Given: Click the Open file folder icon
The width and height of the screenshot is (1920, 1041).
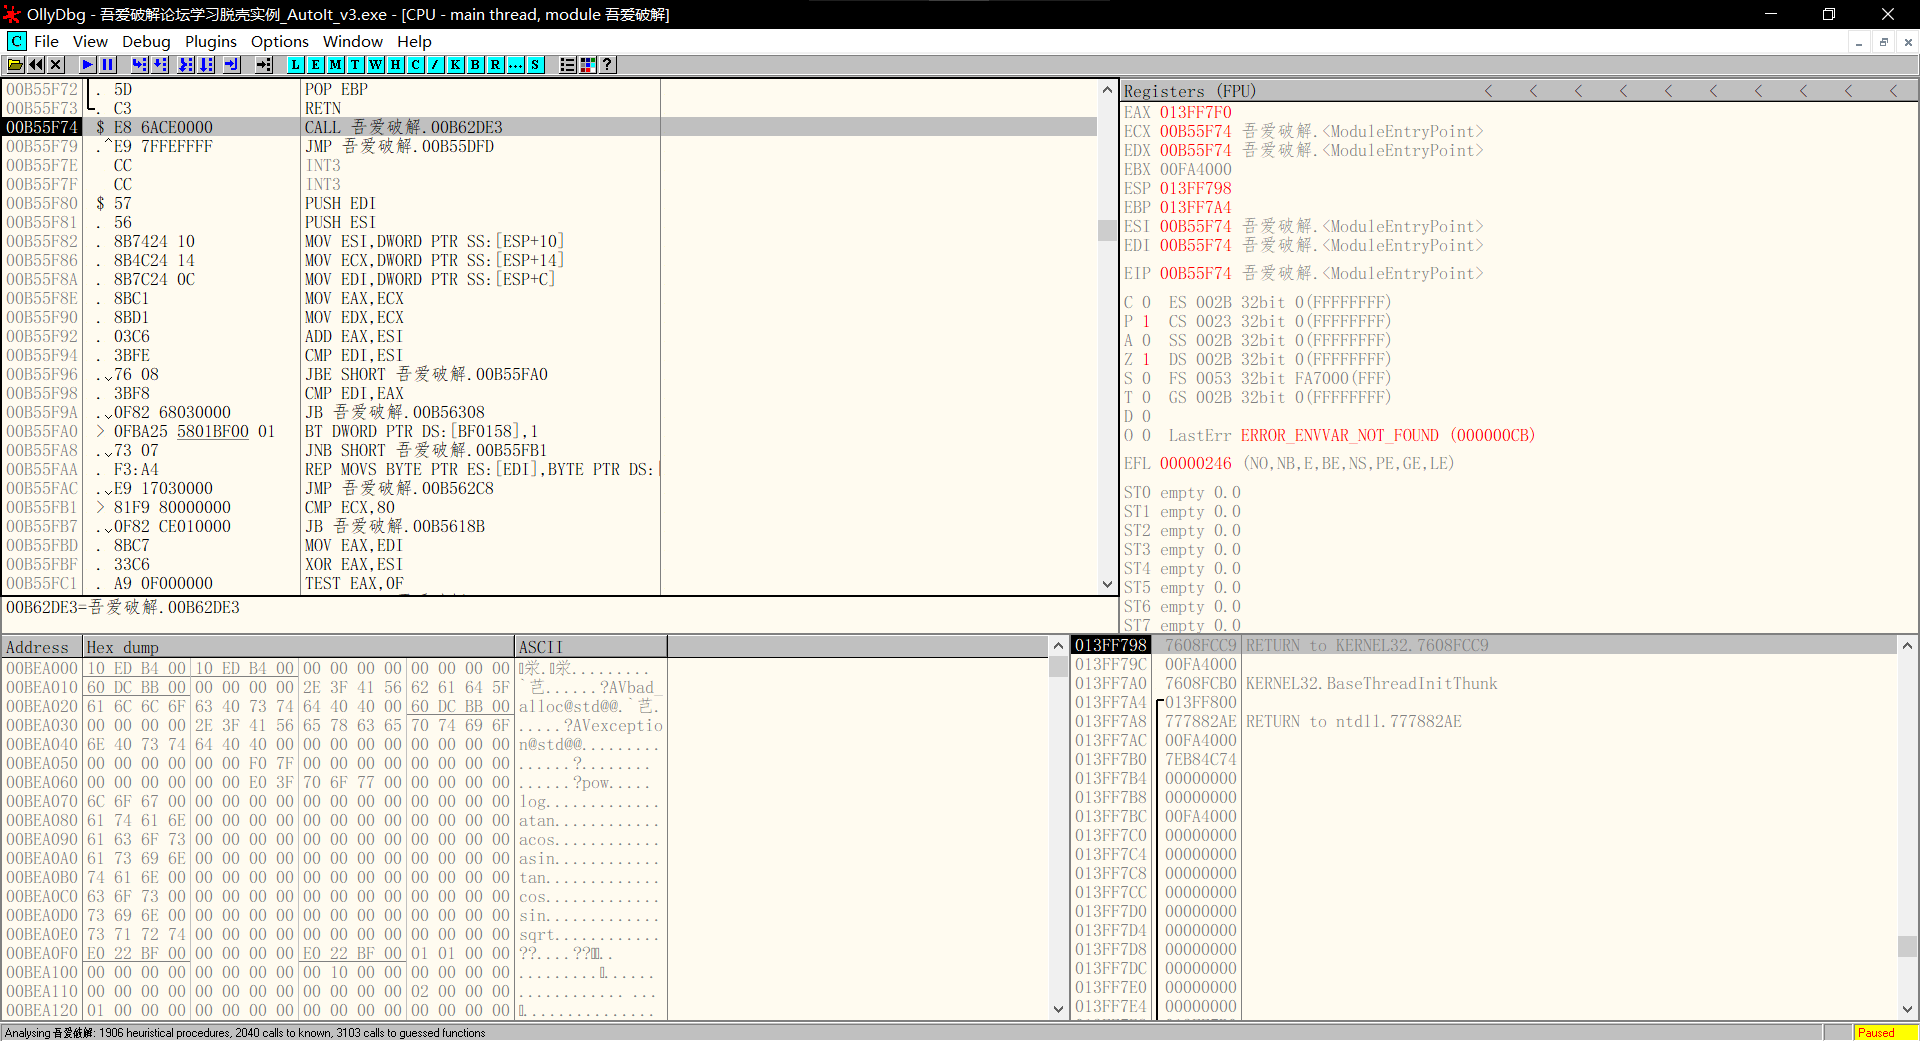Looking at the screenshot, I should click(x=15, y=65).
